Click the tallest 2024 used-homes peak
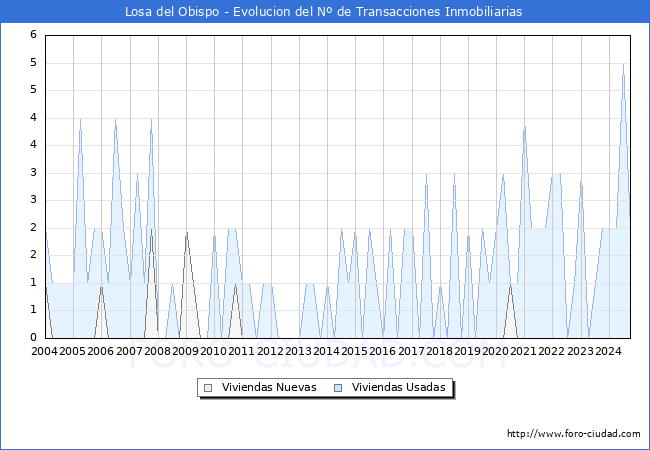The image size is (650, 450). [623, 64]
